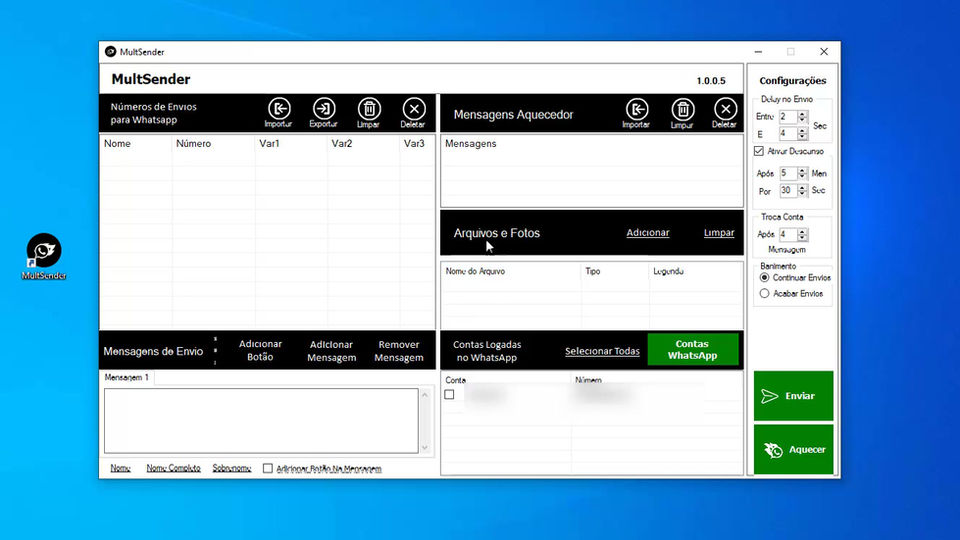Open MultSender desktop shortcut icon

(44, 256)
